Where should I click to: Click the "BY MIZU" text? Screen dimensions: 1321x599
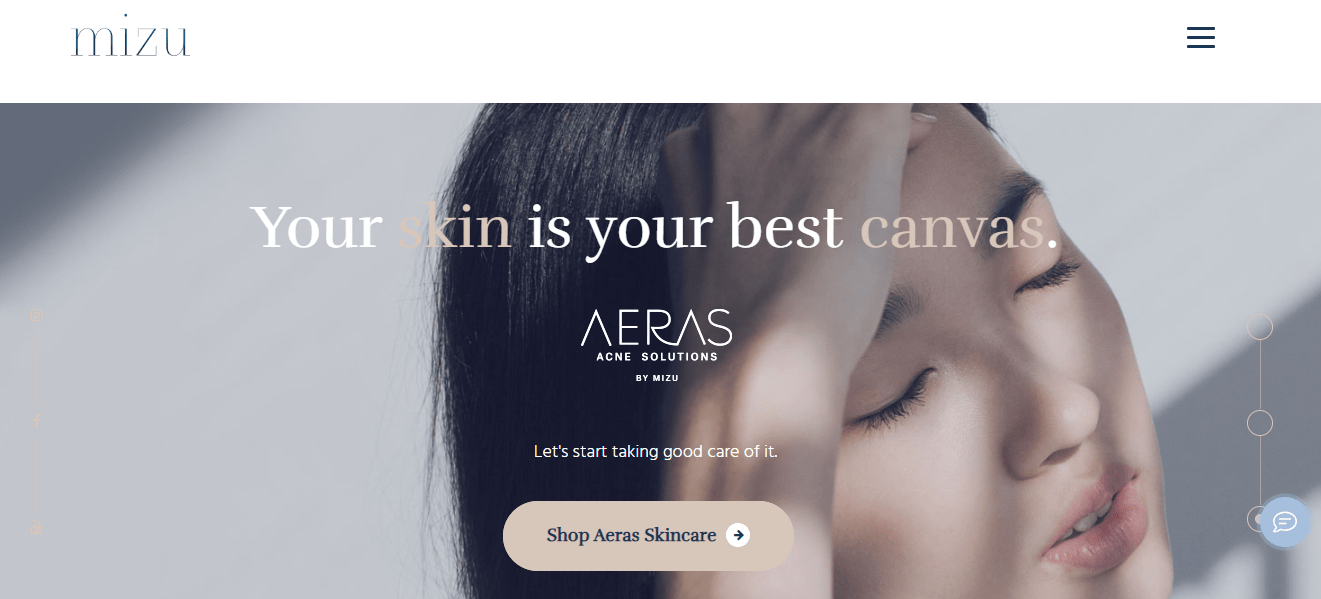657,378
